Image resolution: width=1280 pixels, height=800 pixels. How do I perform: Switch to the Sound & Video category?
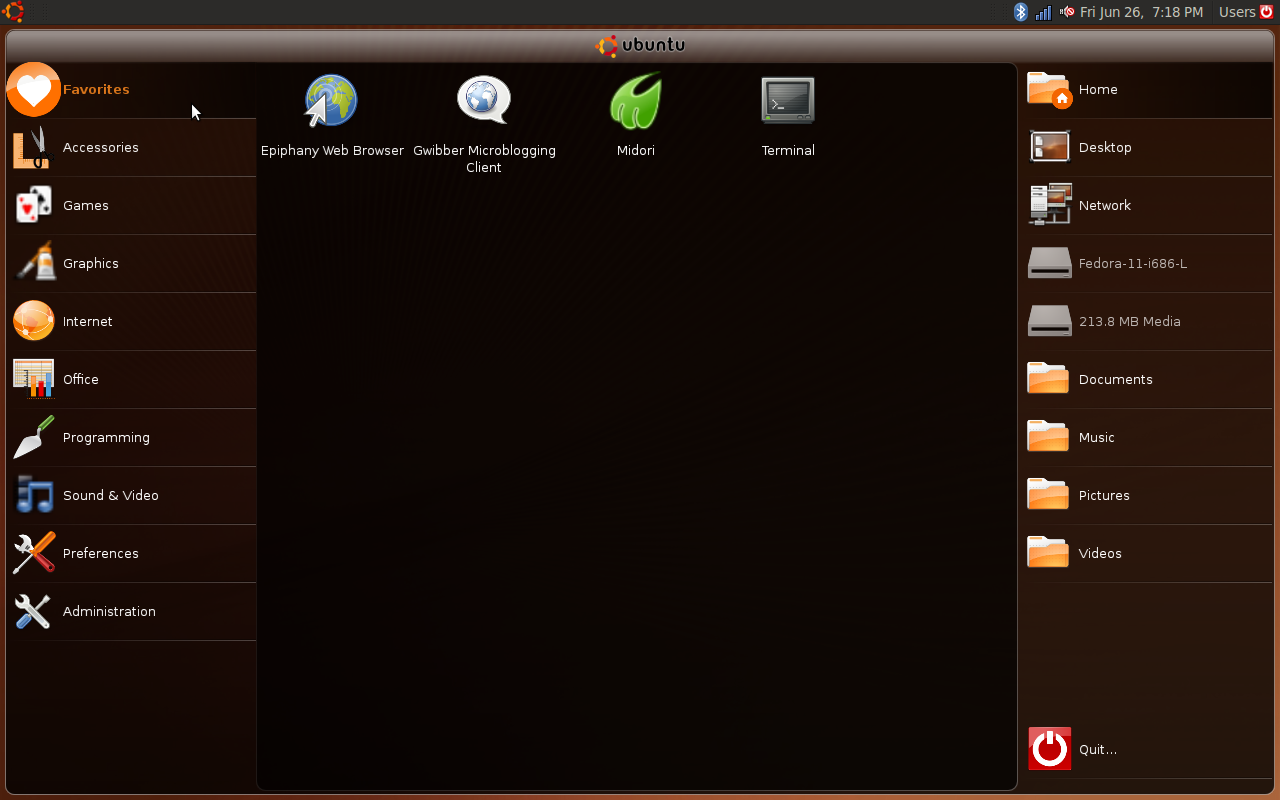pyautogui.click(x=110, y=495)
